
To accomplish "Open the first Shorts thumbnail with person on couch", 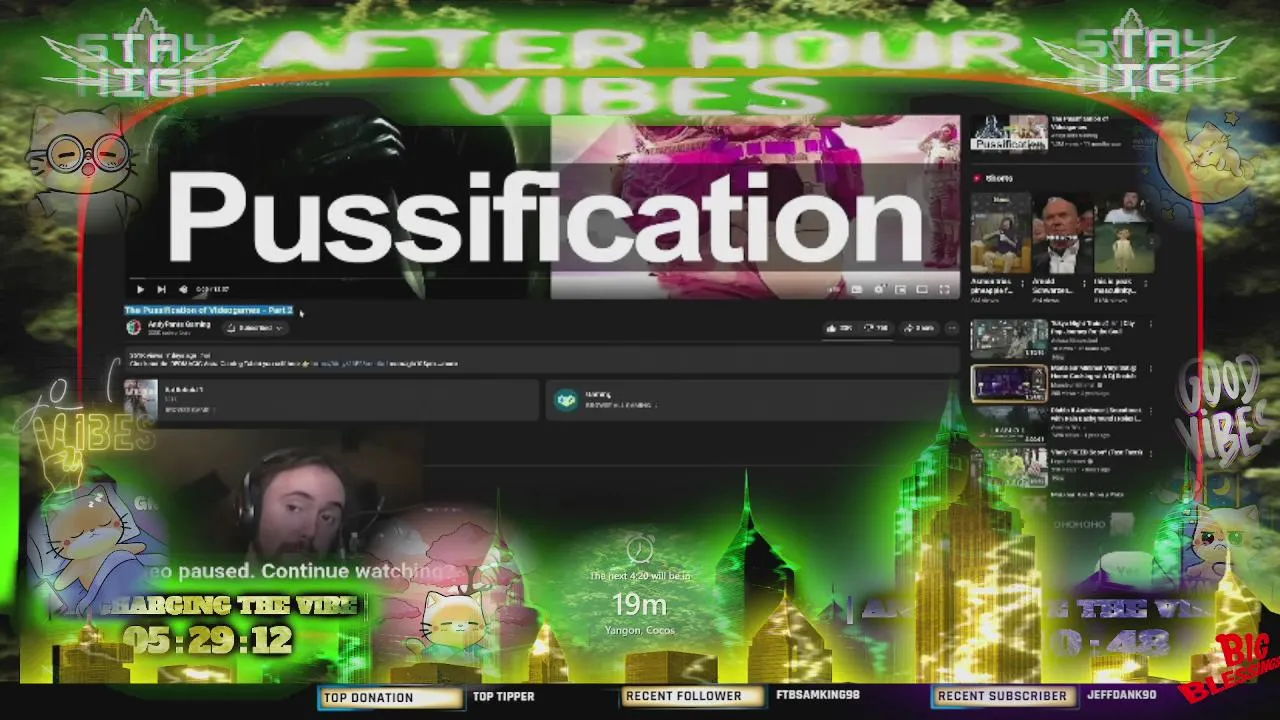I will coord(1000,234).
